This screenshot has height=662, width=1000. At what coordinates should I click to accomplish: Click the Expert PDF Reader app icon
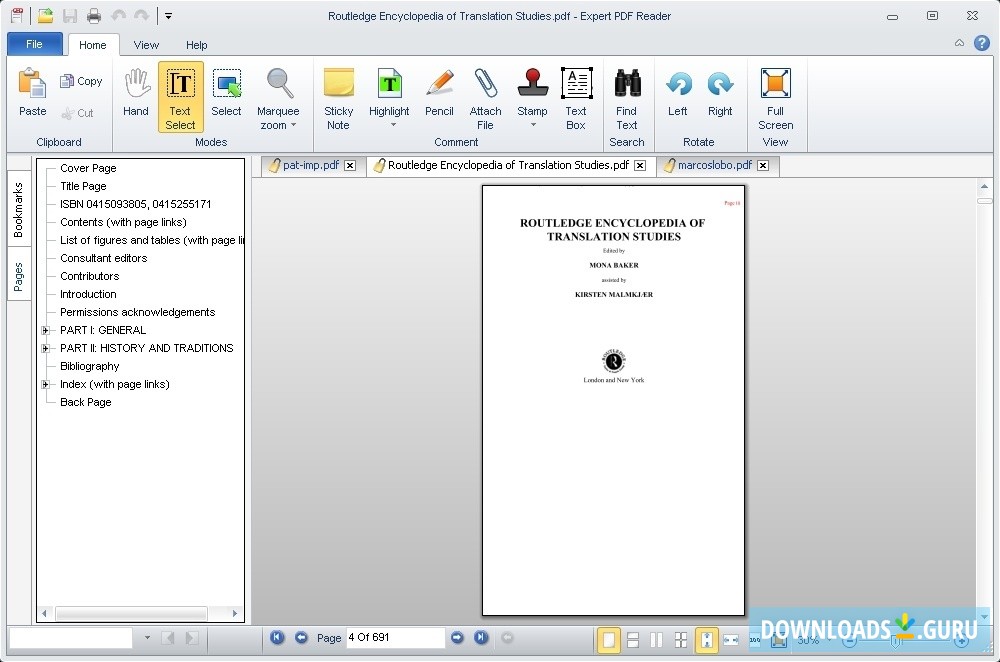[x=17, y=15]
